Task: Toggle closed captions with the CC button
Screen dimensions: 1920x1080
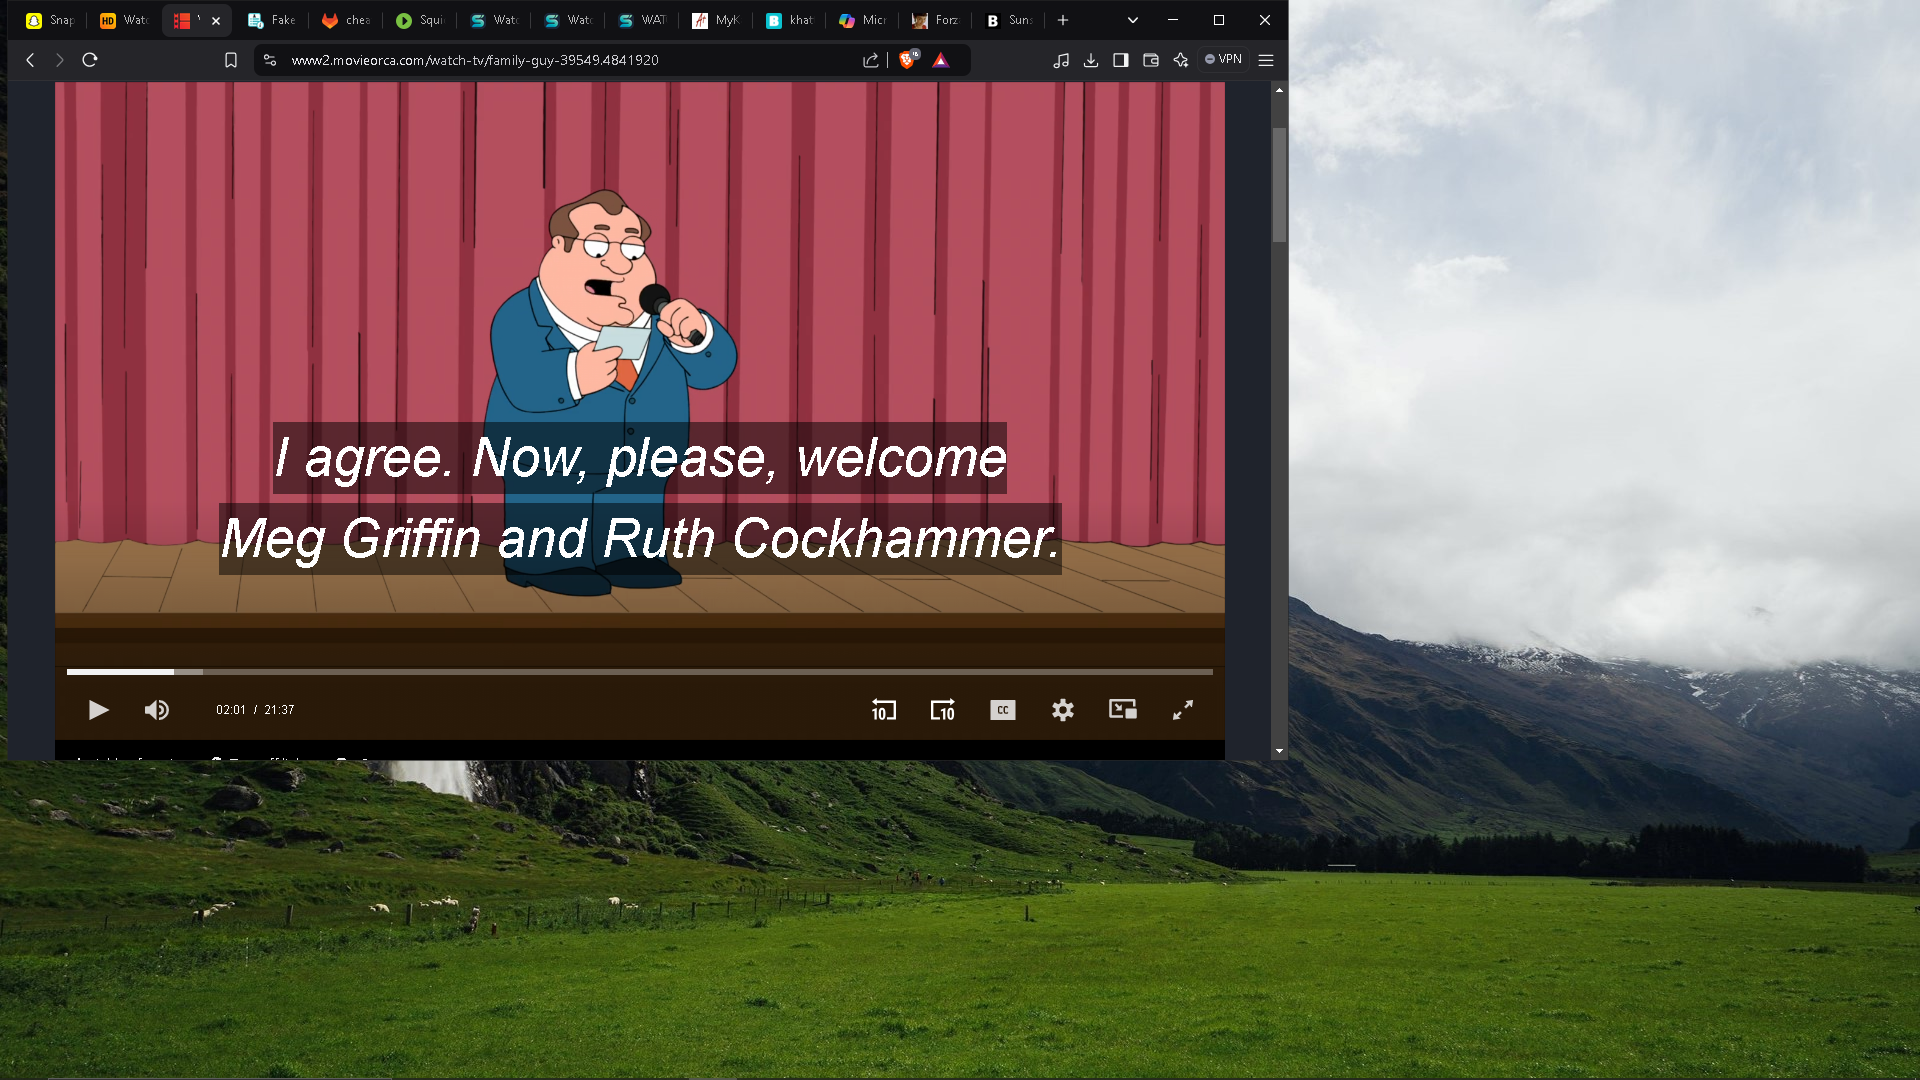Action: tap(1003, 710)
